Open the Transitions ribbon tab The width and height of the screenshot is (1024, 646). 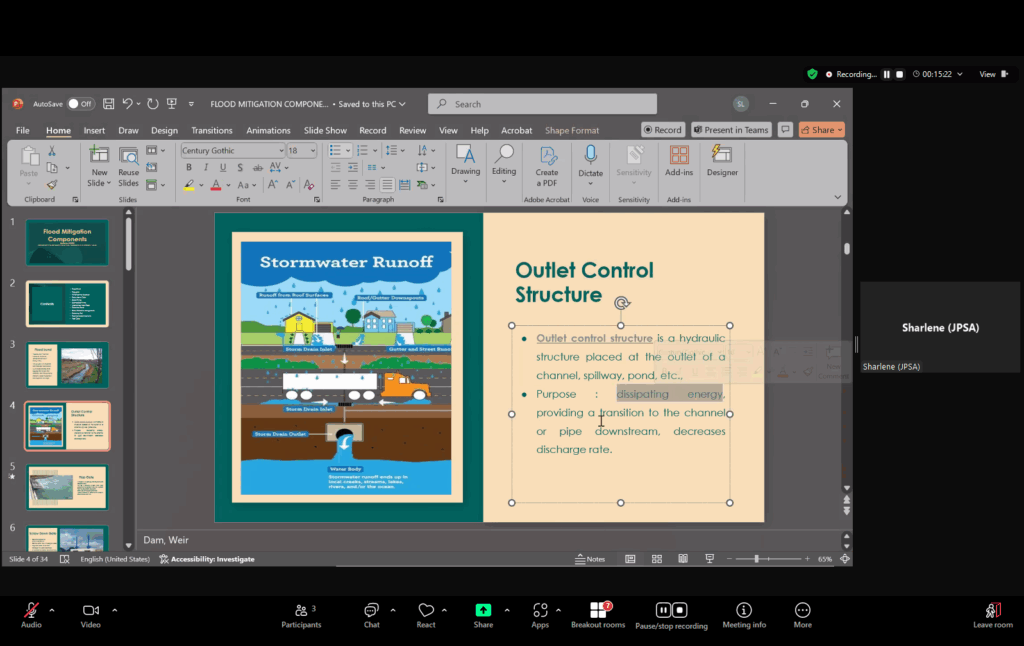point(211,130)
